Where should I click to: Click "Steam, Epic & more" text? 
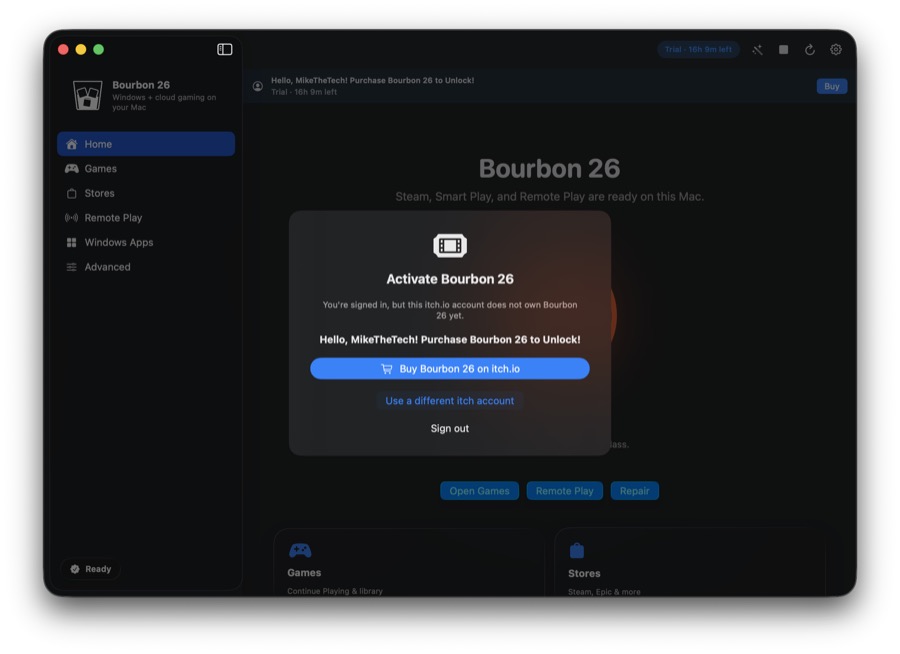604,591
